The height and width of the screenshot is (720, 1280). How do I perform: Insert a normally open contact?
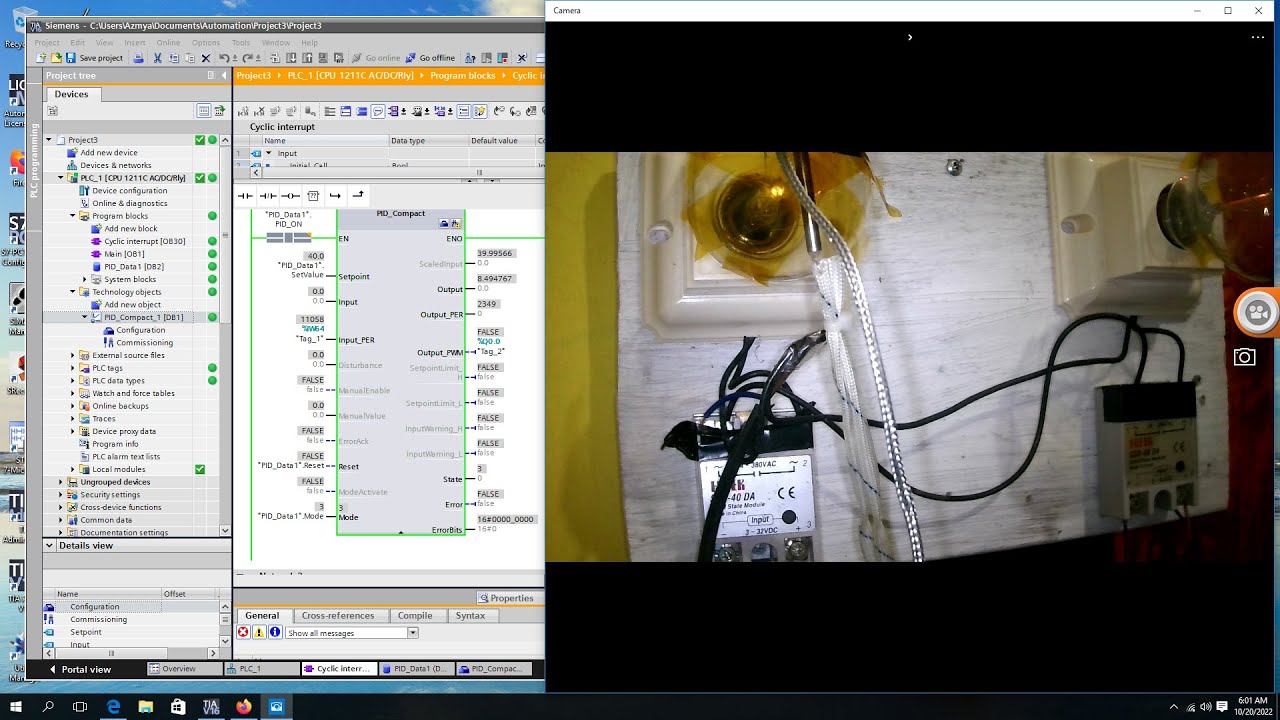(x=245, y=195)
